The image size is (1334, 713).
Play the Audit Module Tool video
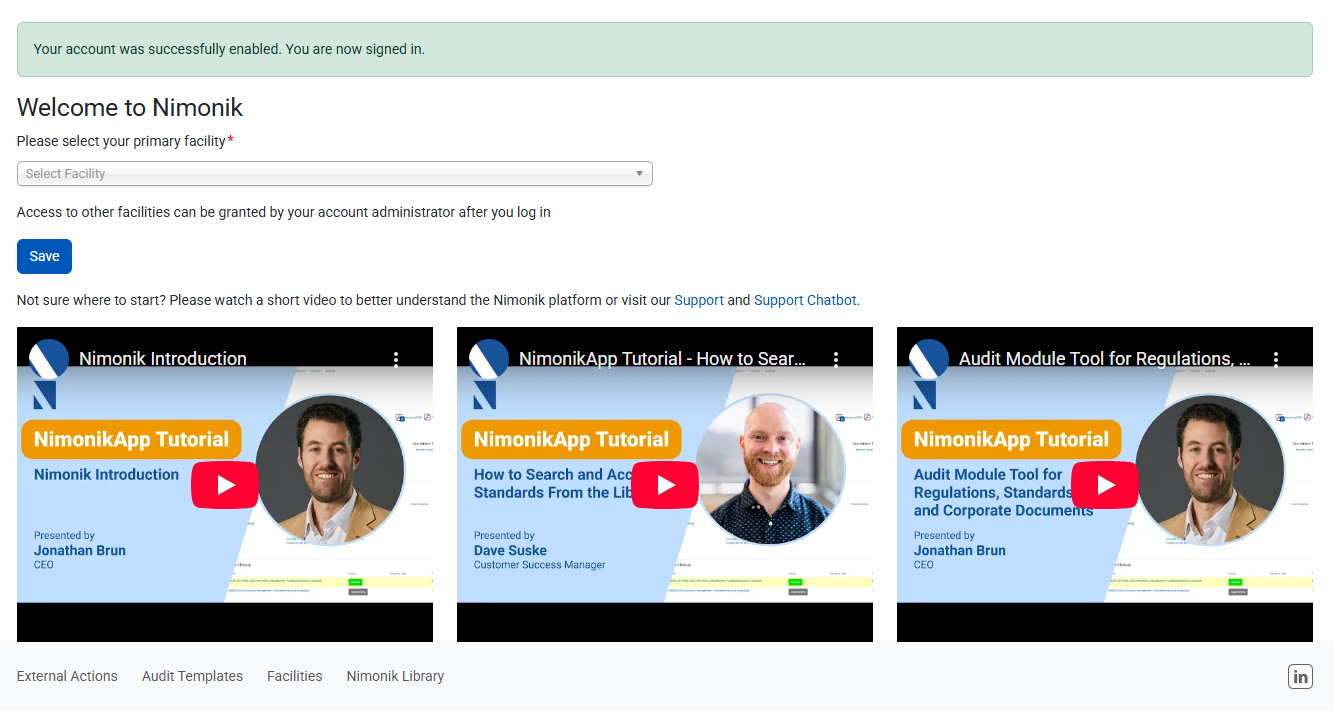[1105, 485]
